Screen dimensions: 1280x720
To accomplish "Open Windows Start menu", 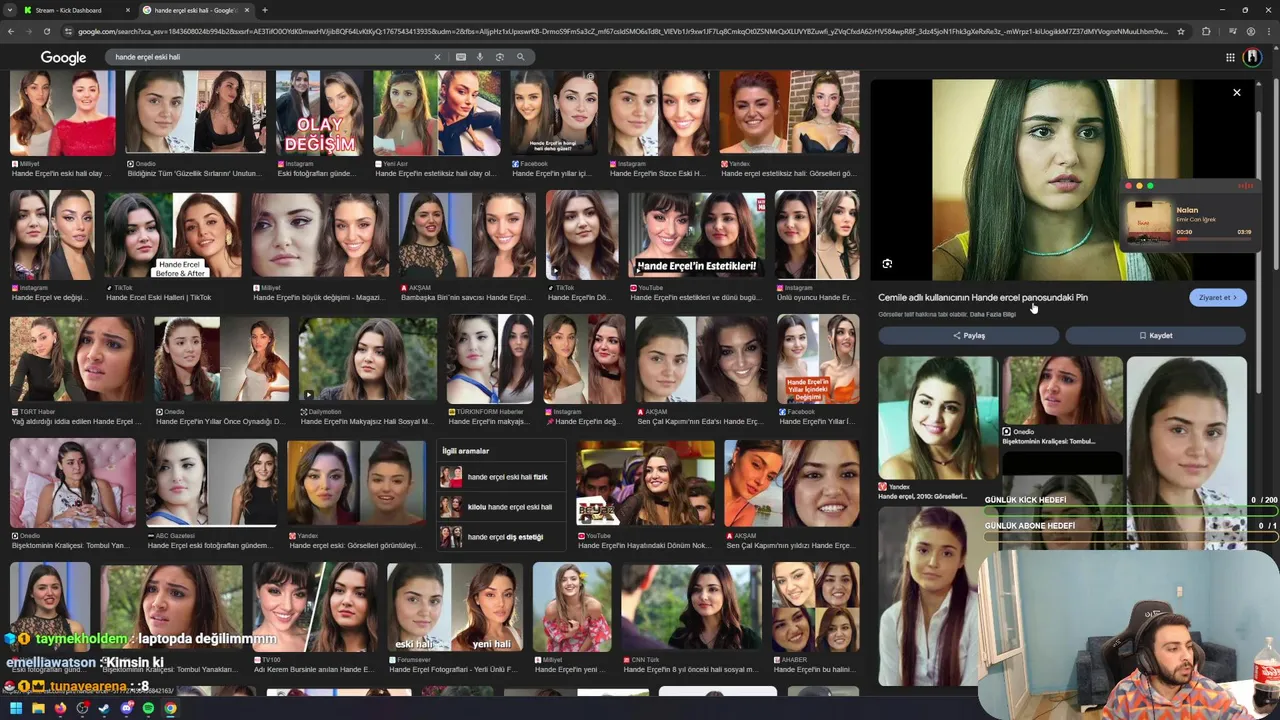I will pyautogui.click(x=16, y=708).
